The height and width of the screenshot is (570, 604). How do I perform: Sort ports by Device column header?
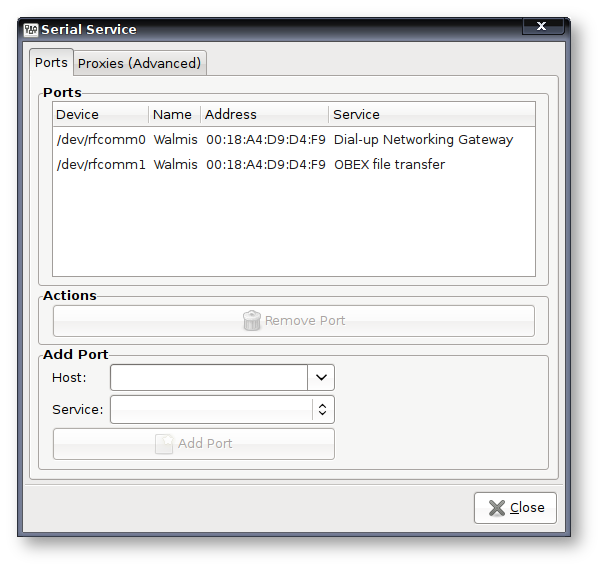tap(100, 114)
